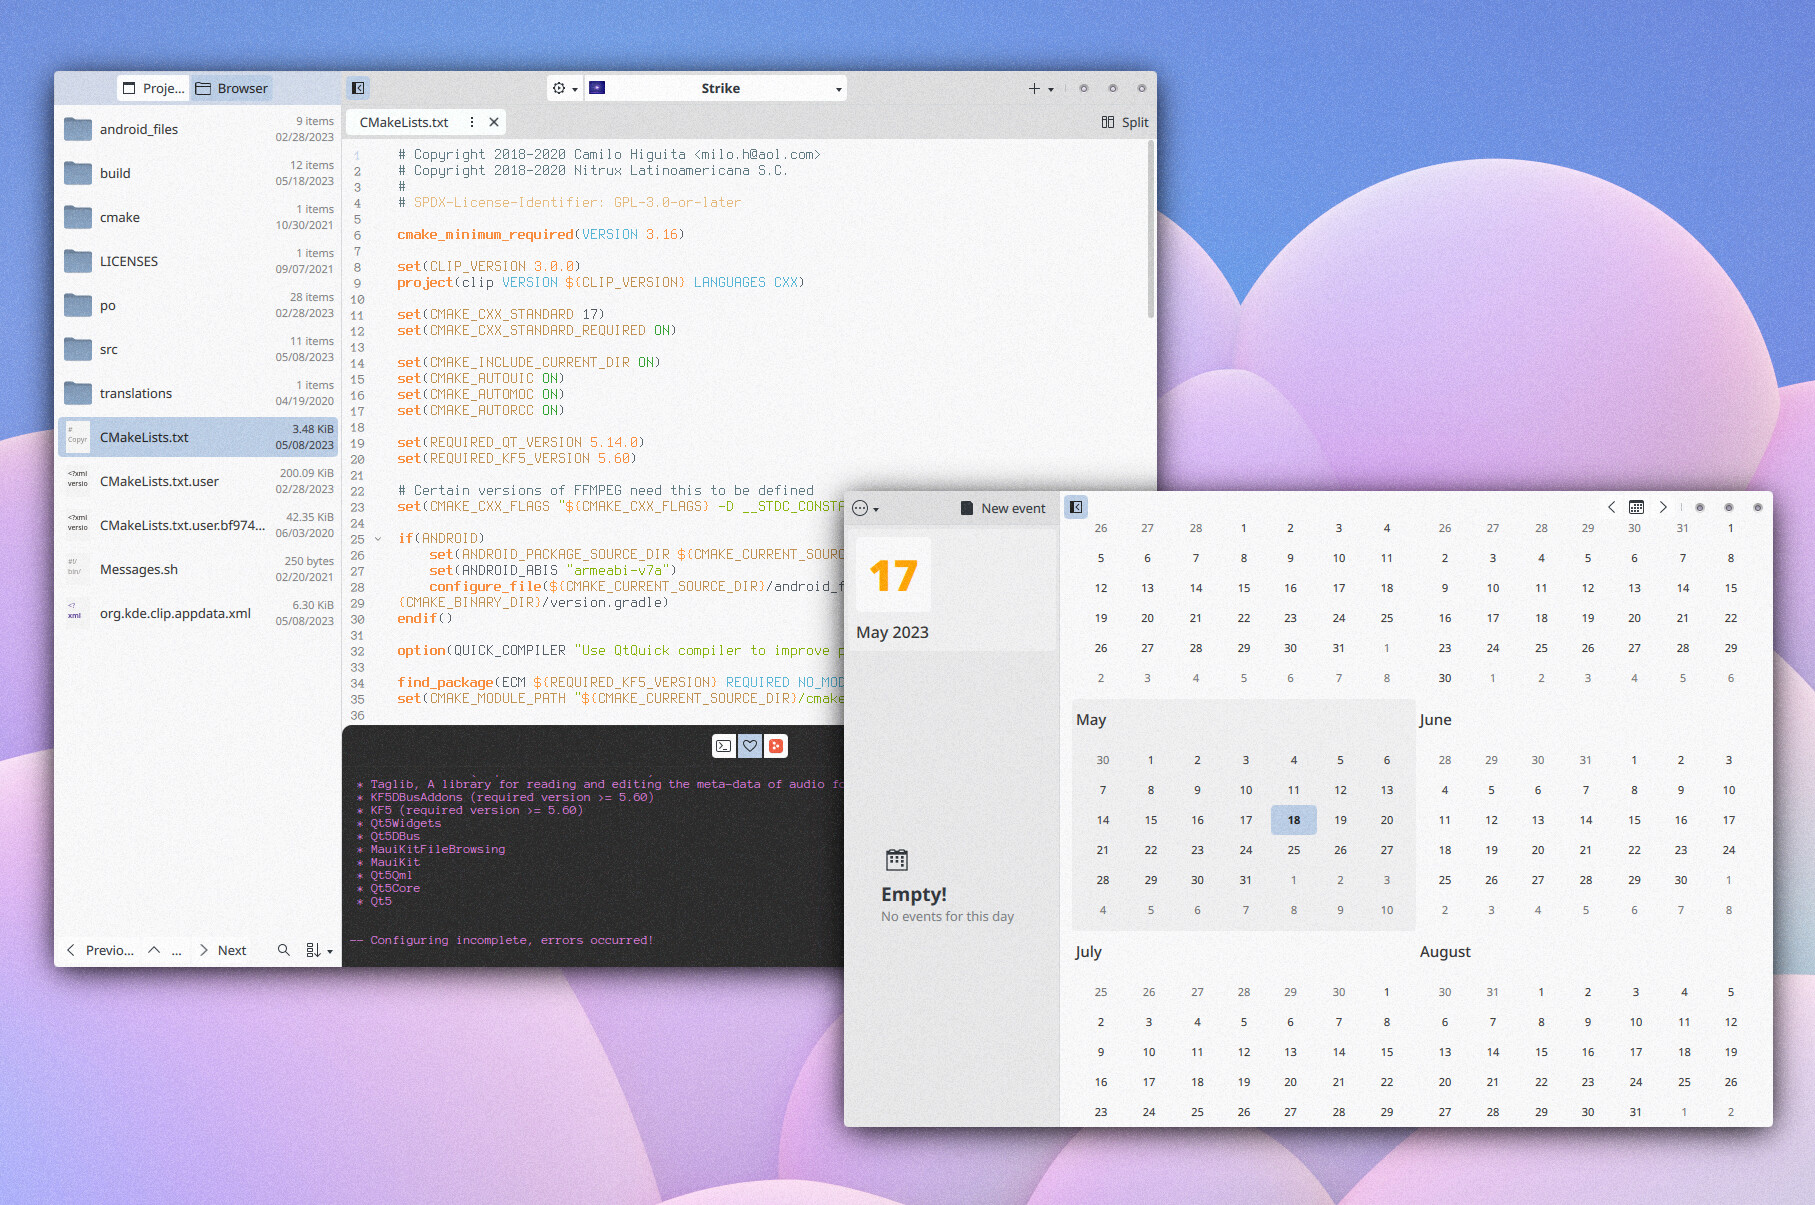Open the po folder
Screen dimensions: 1815x1205
pyautogui.click(x=198, y=305)
